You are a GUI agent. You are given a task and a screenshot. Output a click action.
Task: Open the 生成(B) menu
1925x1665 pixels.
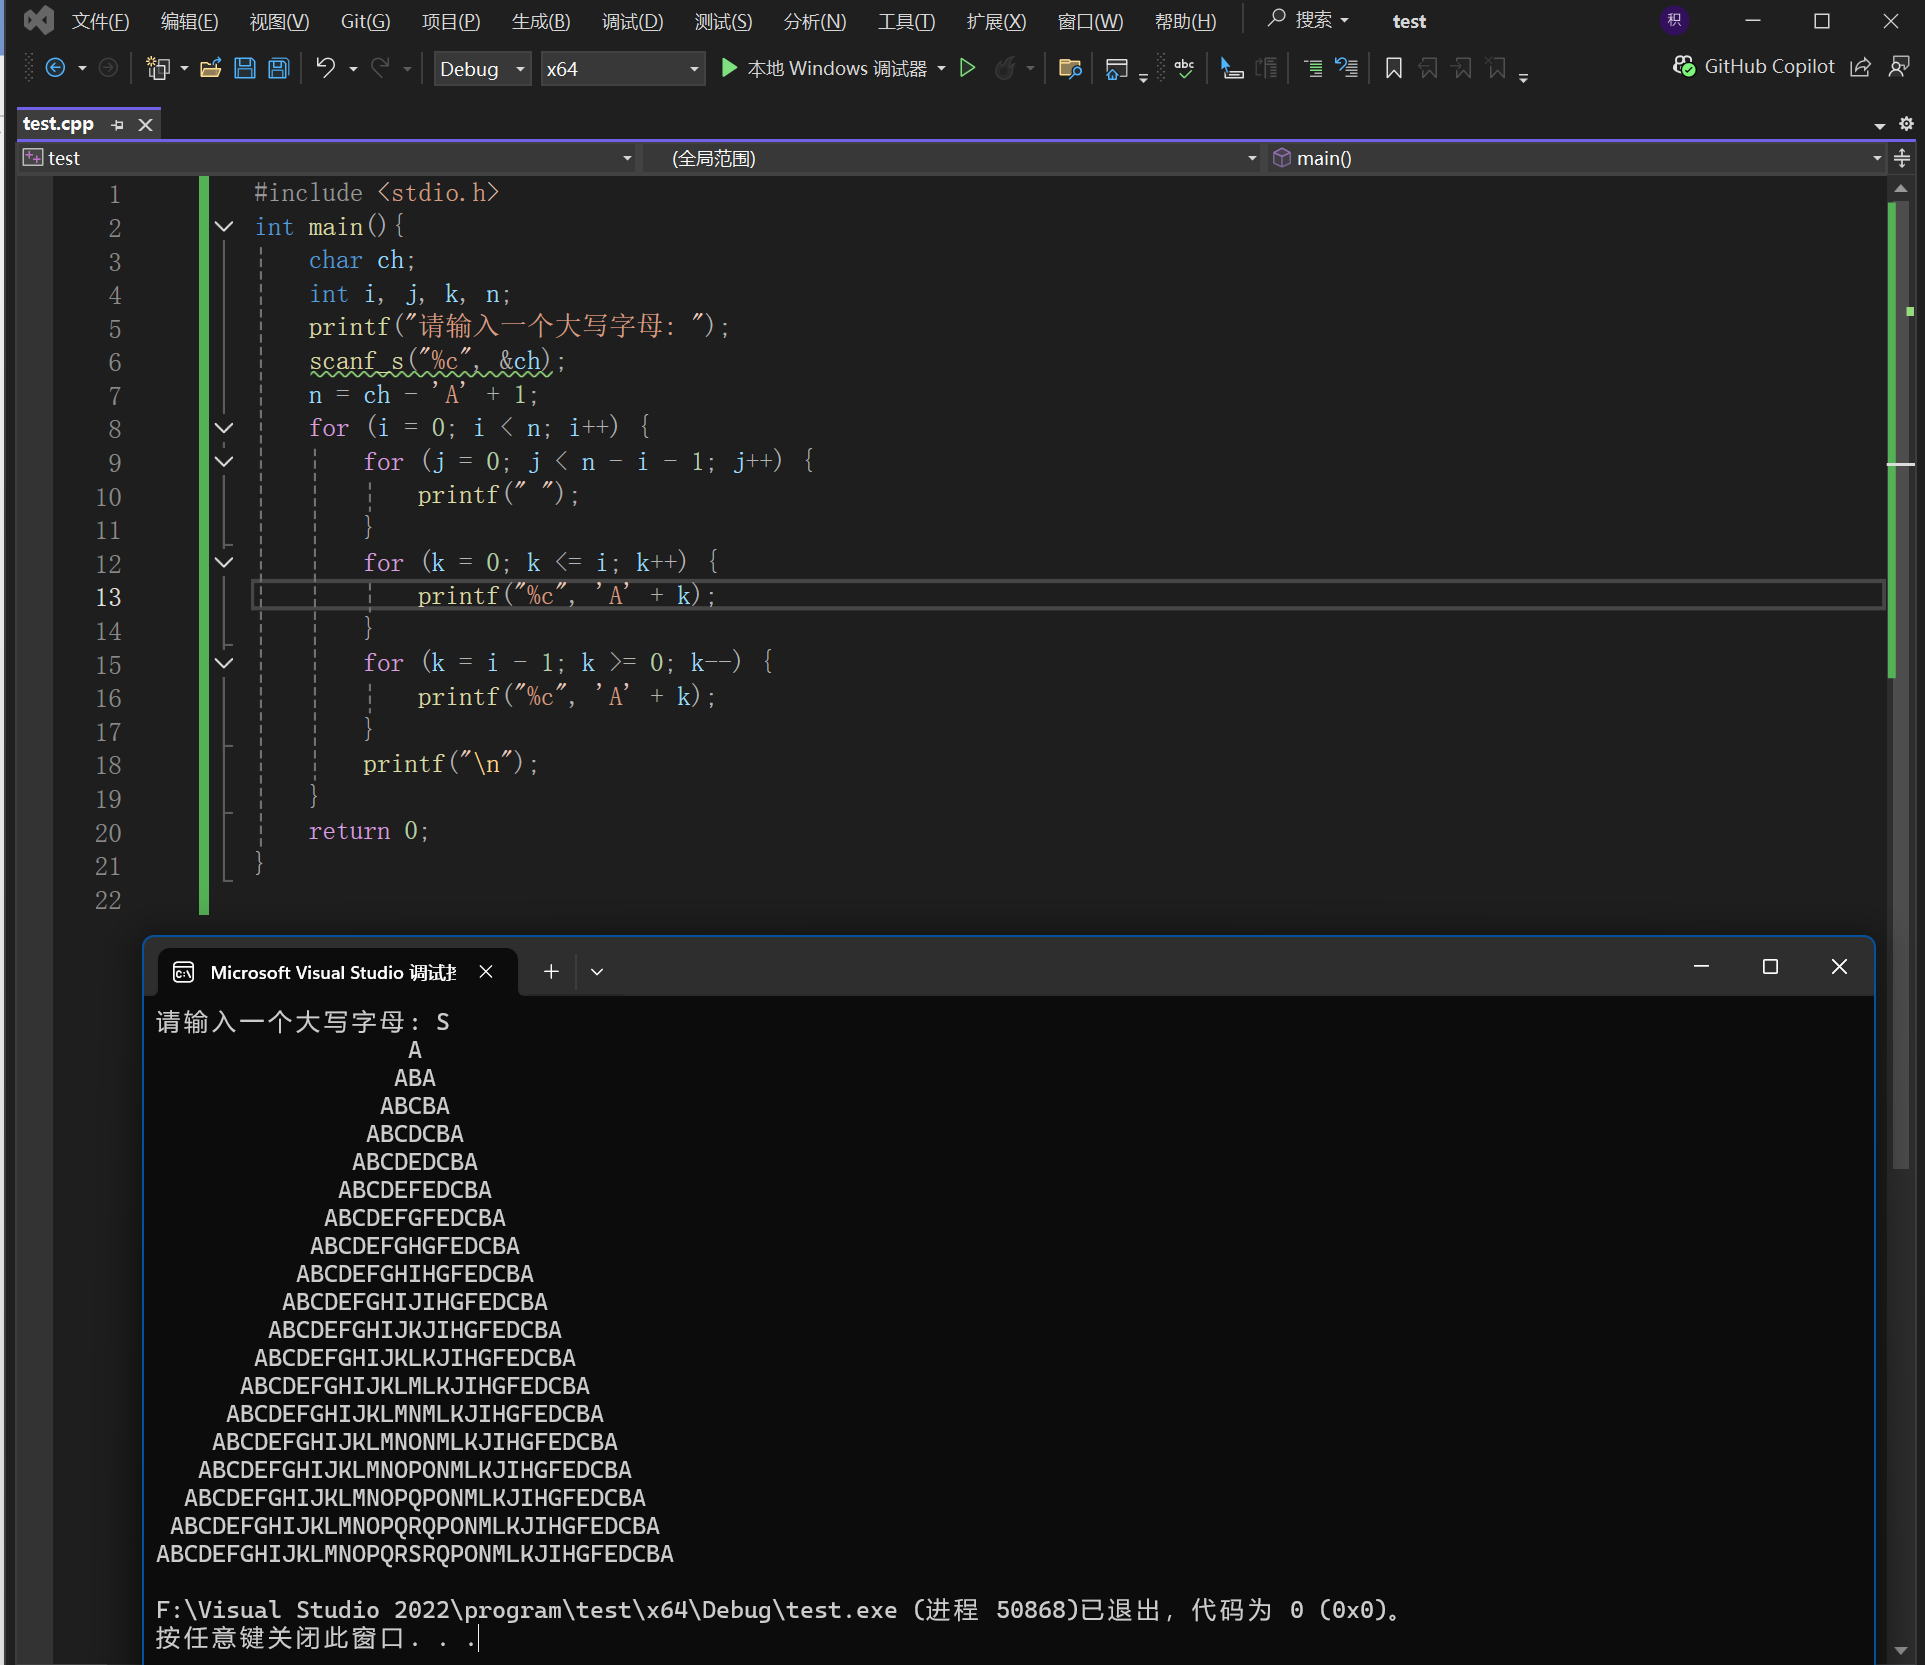tap(540, 21)
